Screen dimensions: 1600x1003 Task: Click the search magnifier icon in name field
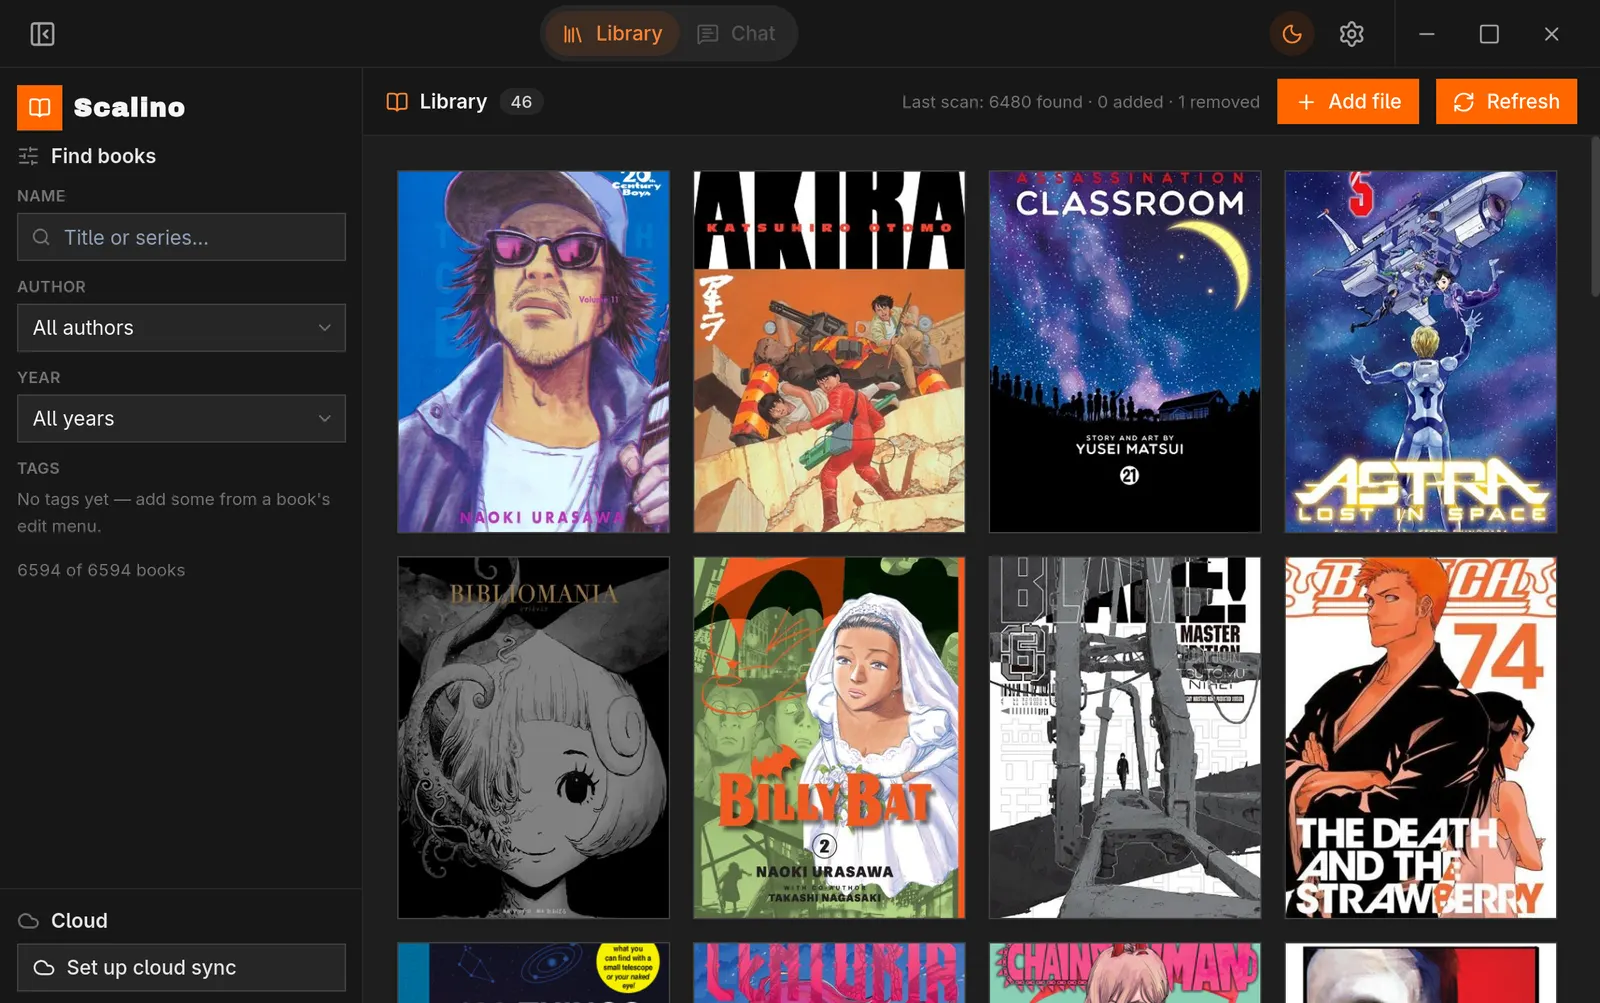41,237
